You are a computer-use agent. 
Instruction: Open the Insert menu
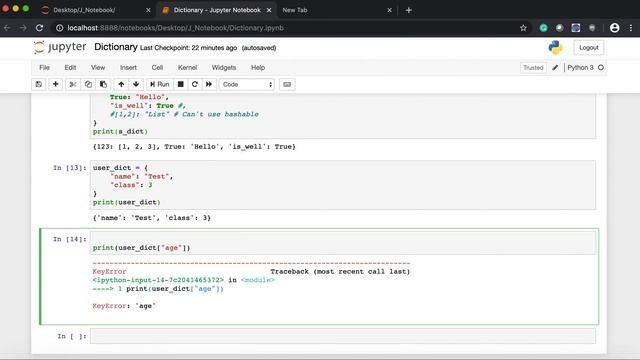[x=128, y=67]
